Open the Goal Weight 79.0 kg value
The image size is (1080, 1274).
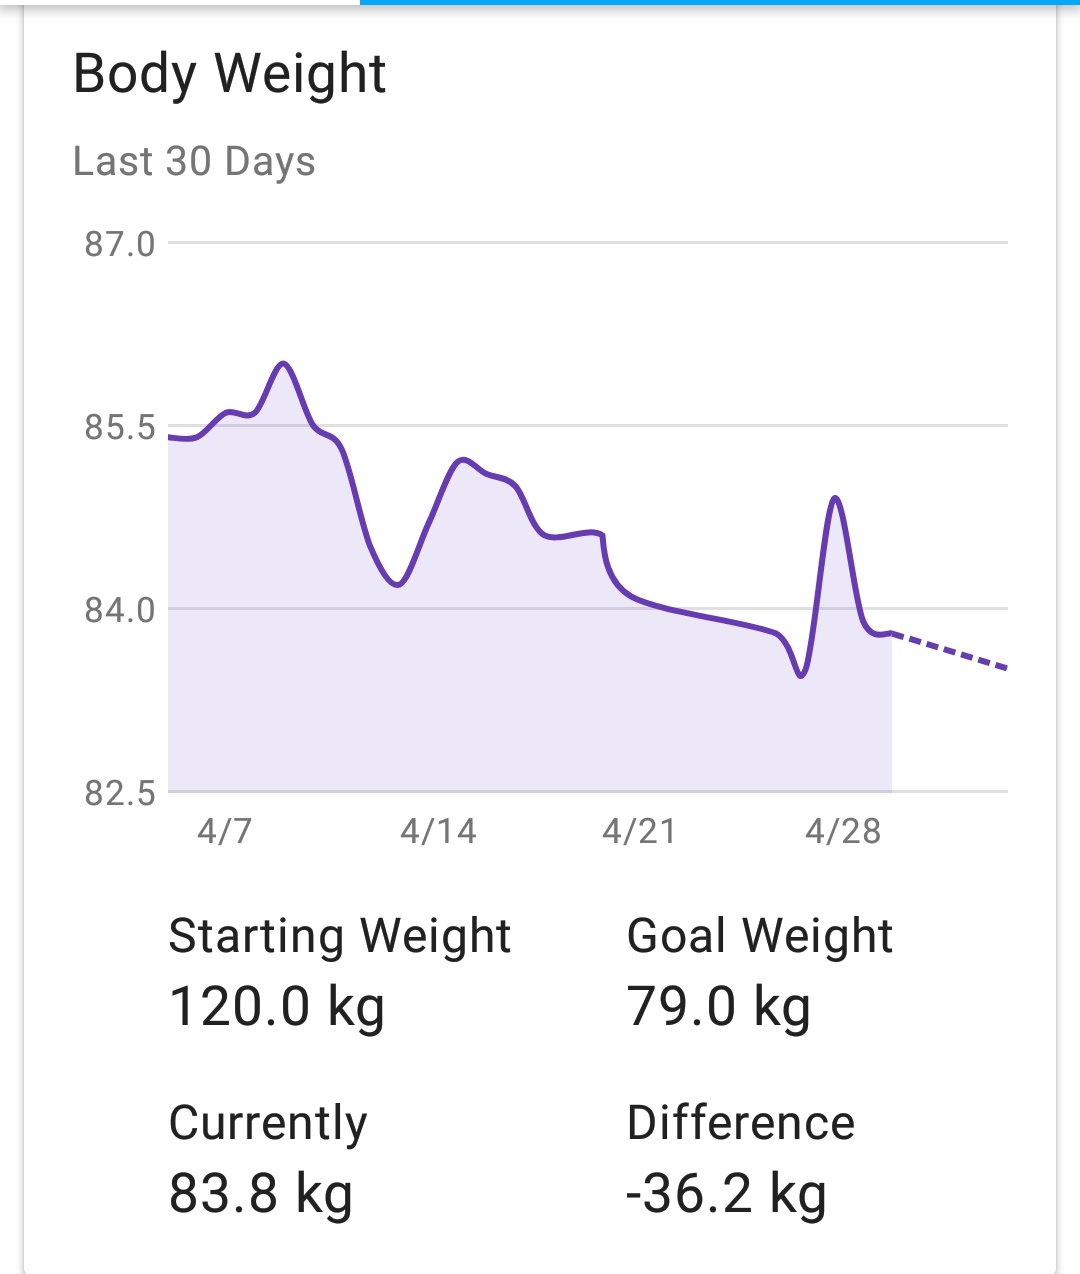(x=718, y=1006)
